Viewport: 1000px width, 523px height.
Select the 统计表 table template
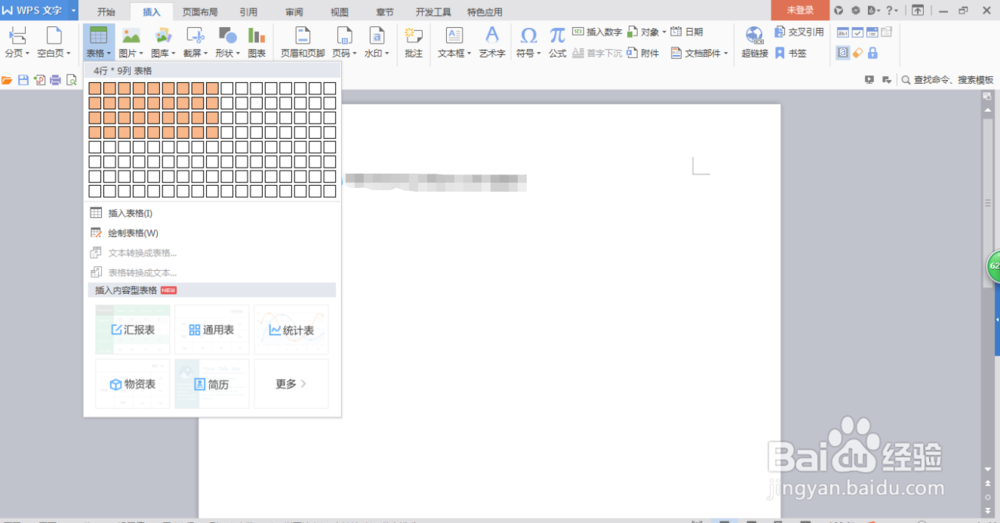(x=291, y=330)
